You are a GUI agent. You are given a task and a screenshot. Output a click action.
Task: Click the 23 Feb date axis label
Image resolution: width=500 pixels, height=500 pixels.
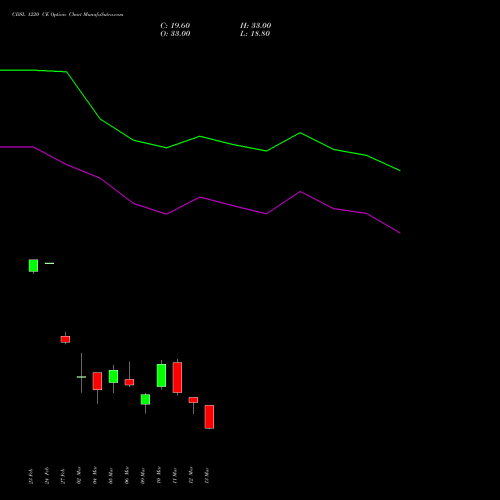click(31, 476)
